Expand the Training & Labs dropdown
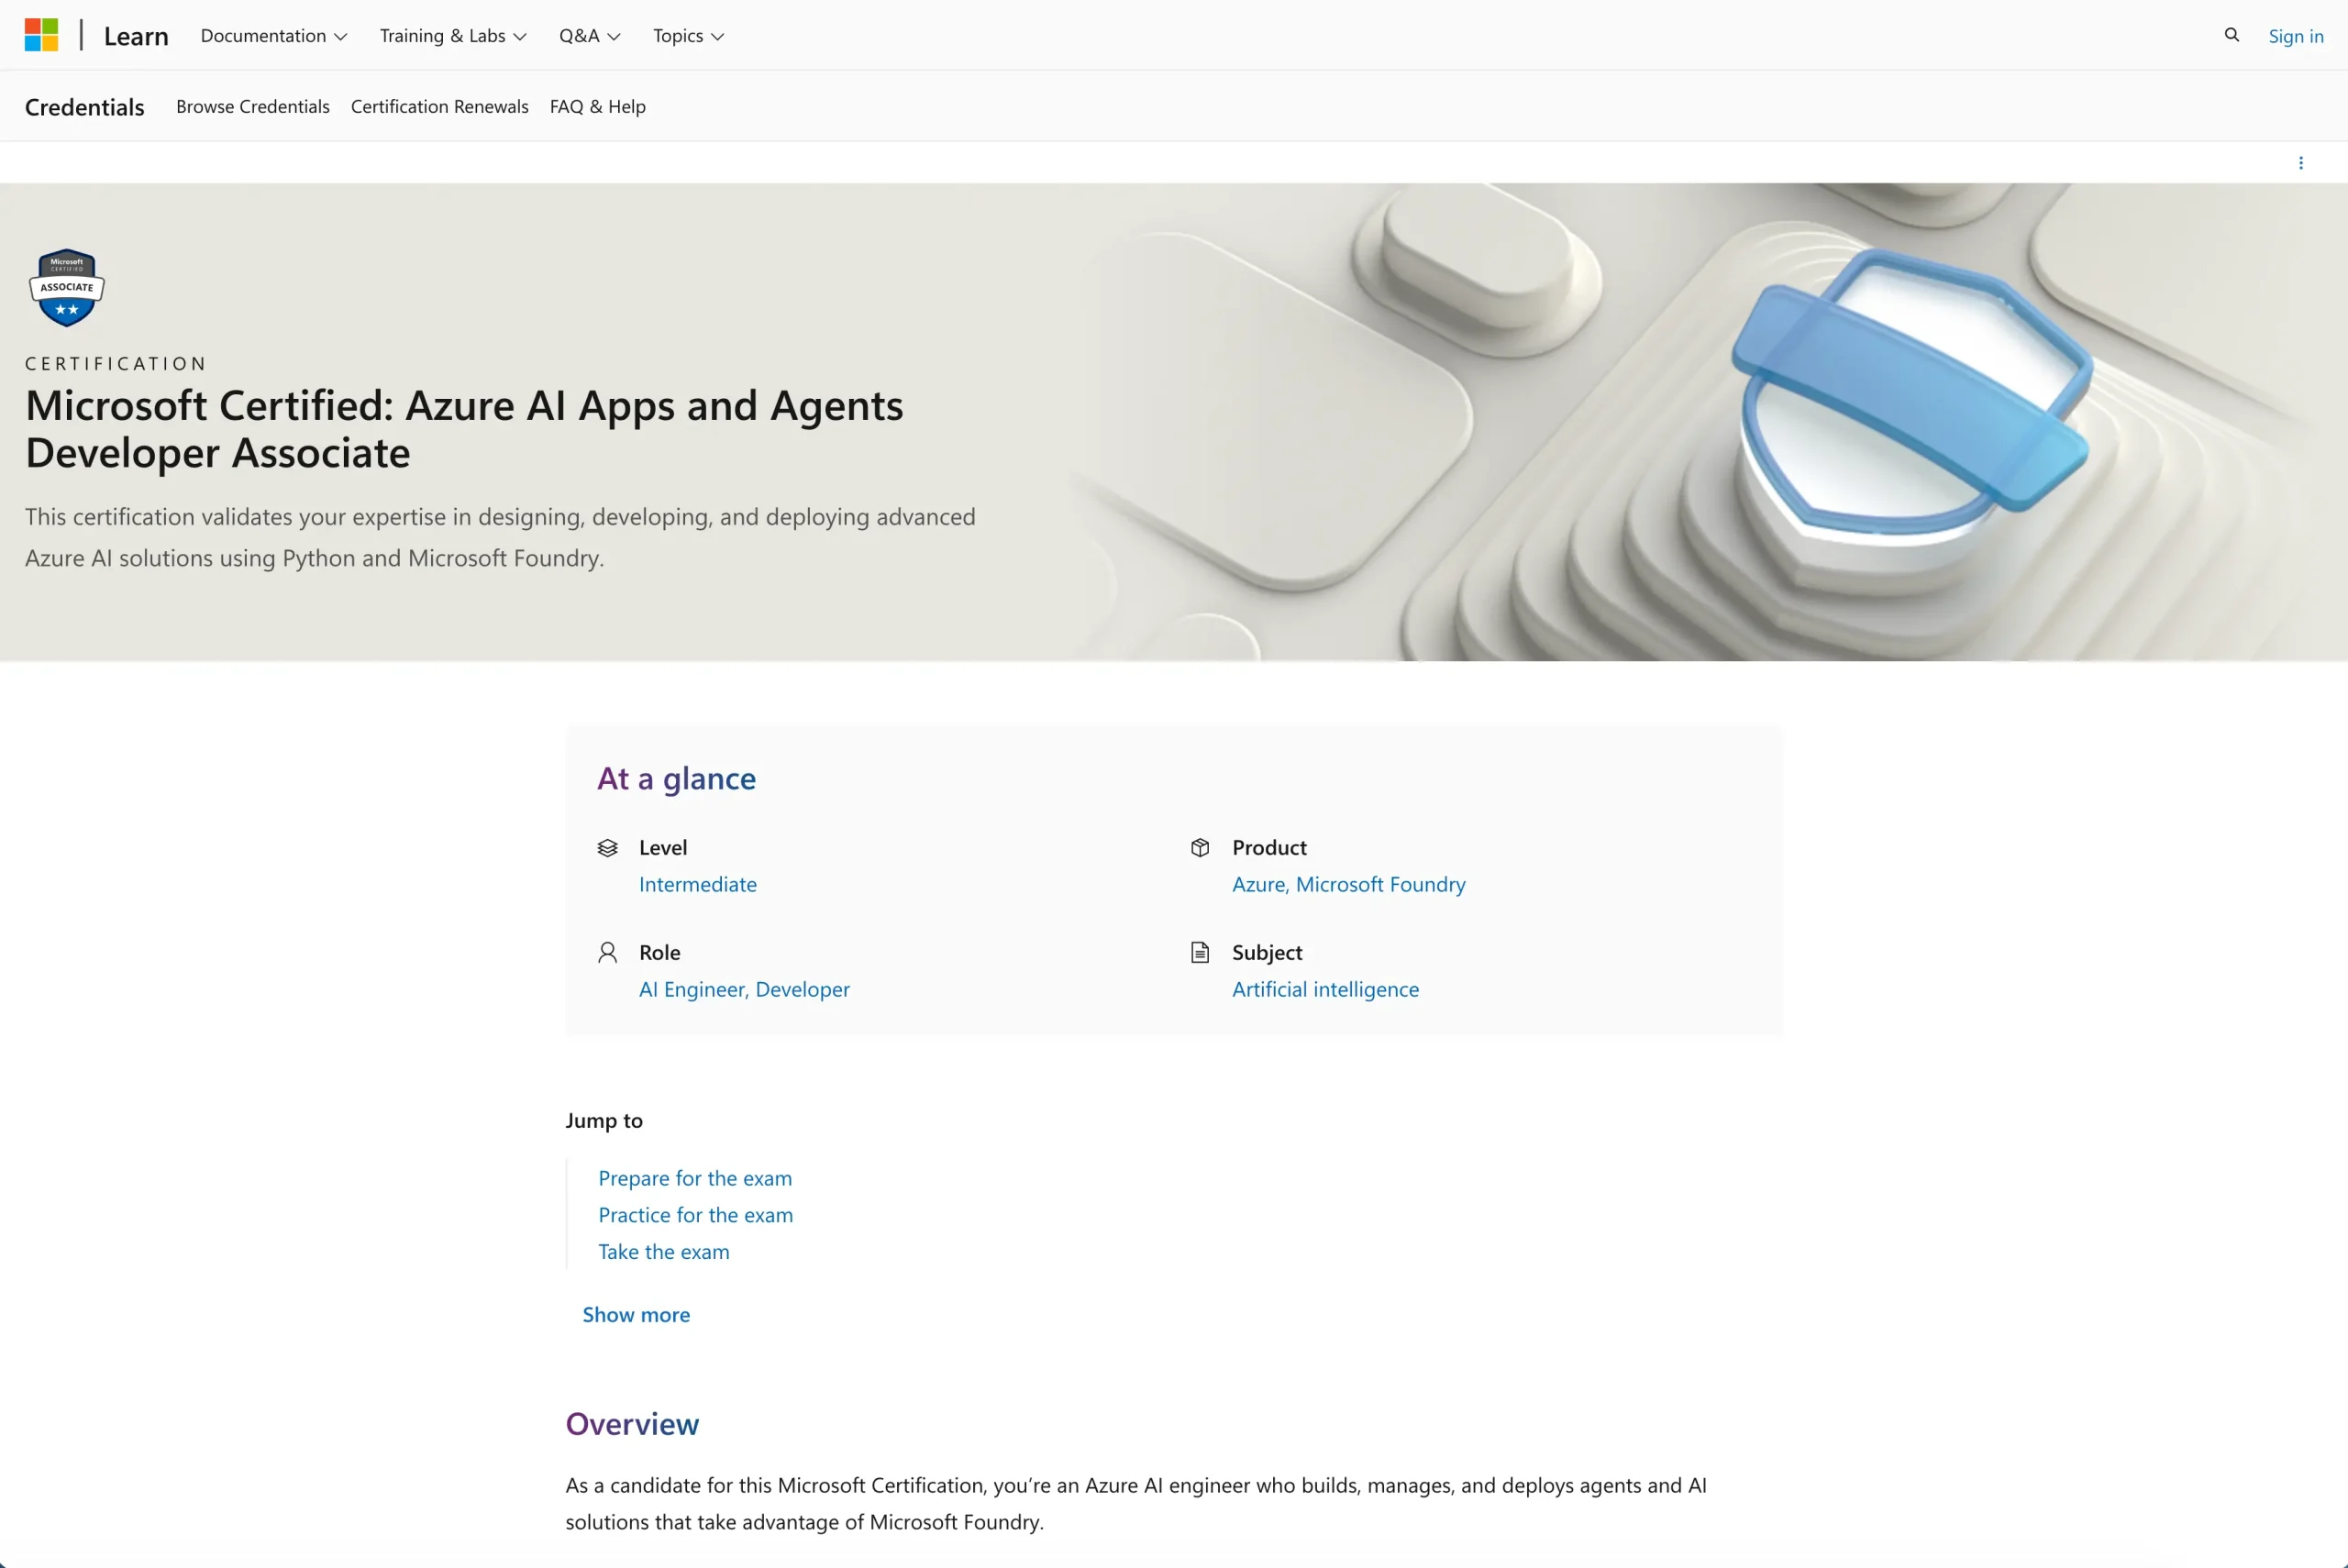 453,36
